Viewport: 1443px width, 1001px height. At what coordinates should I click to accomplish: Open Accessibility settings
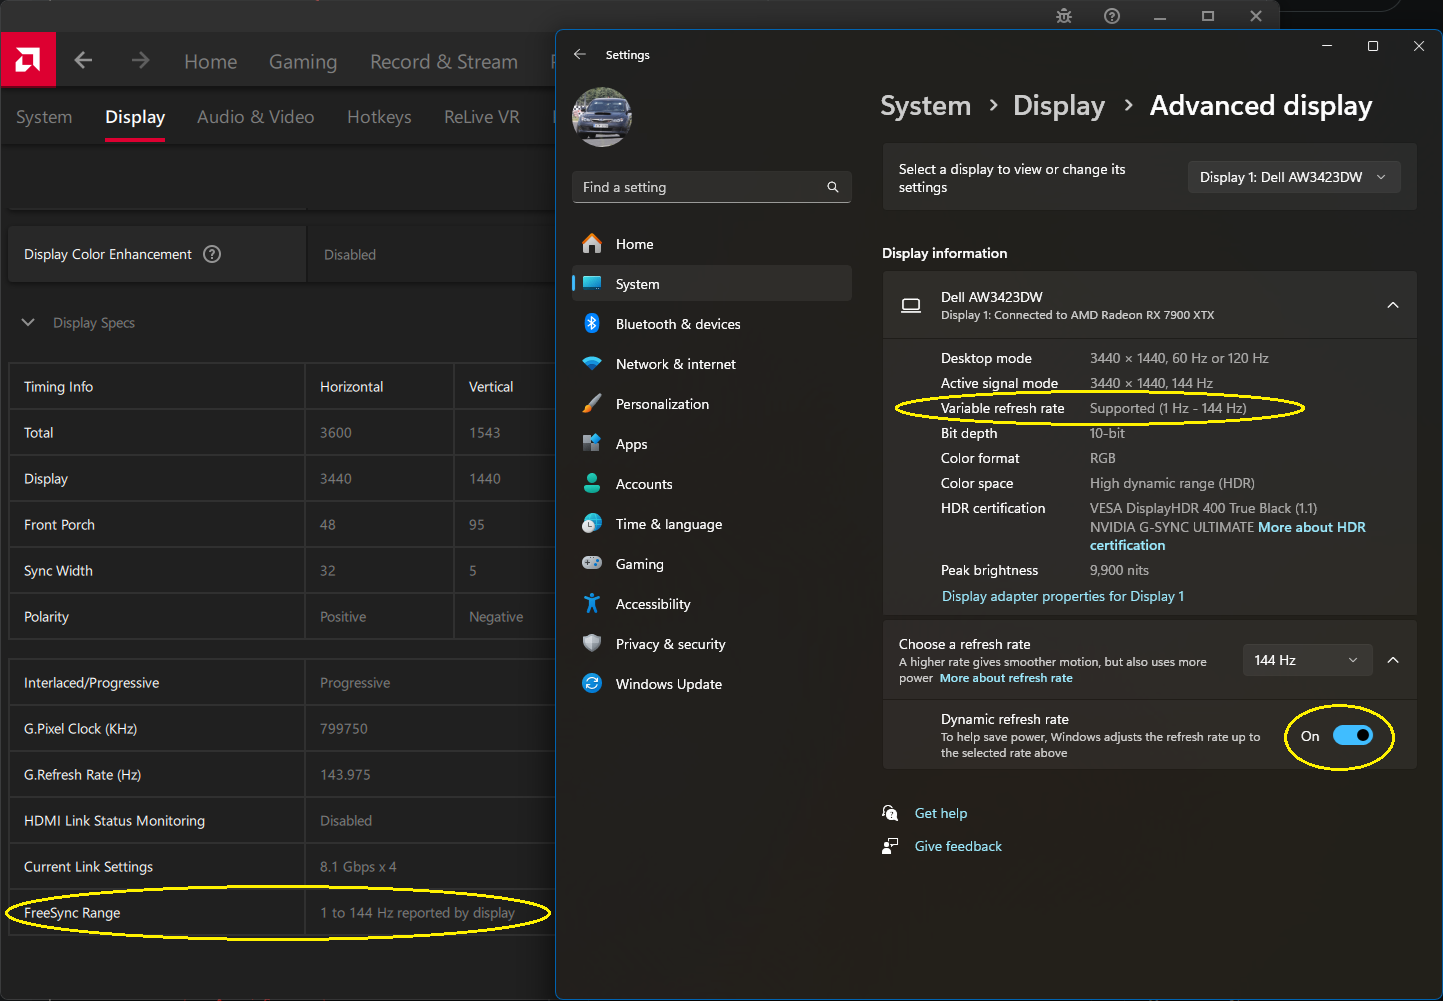coord(712,604)
